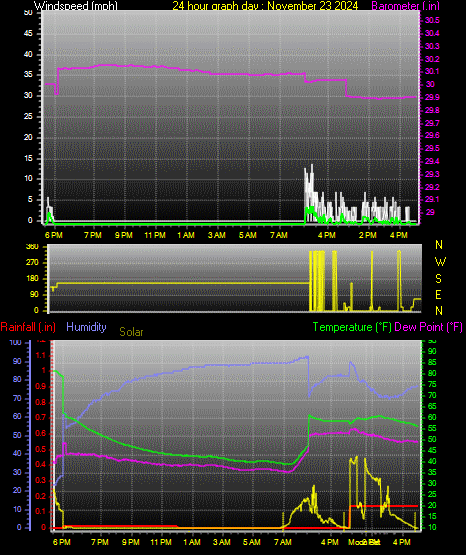Click the 5 AM label under bottom graph
The width and height of the screenshot is (466, 555).
[x=252, y=542]
